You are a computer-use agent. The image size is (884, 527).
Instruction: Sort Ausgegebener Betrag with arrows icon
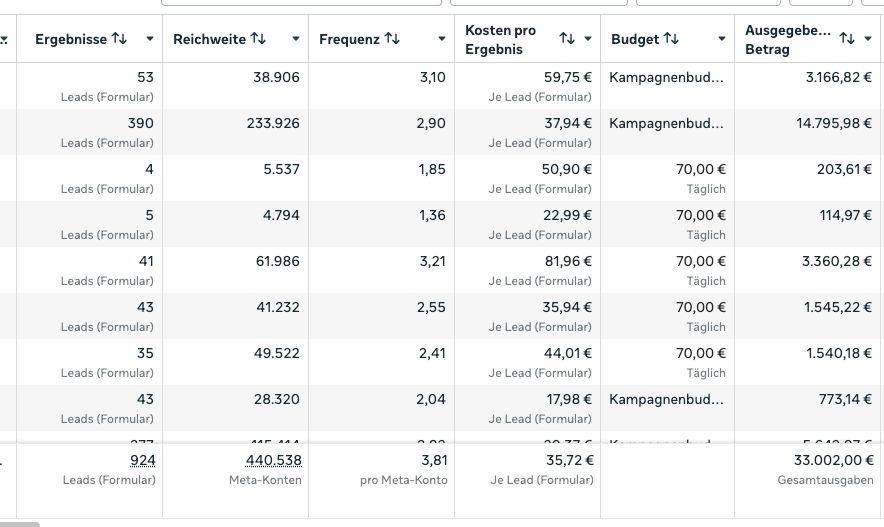(x=847, y=38)
